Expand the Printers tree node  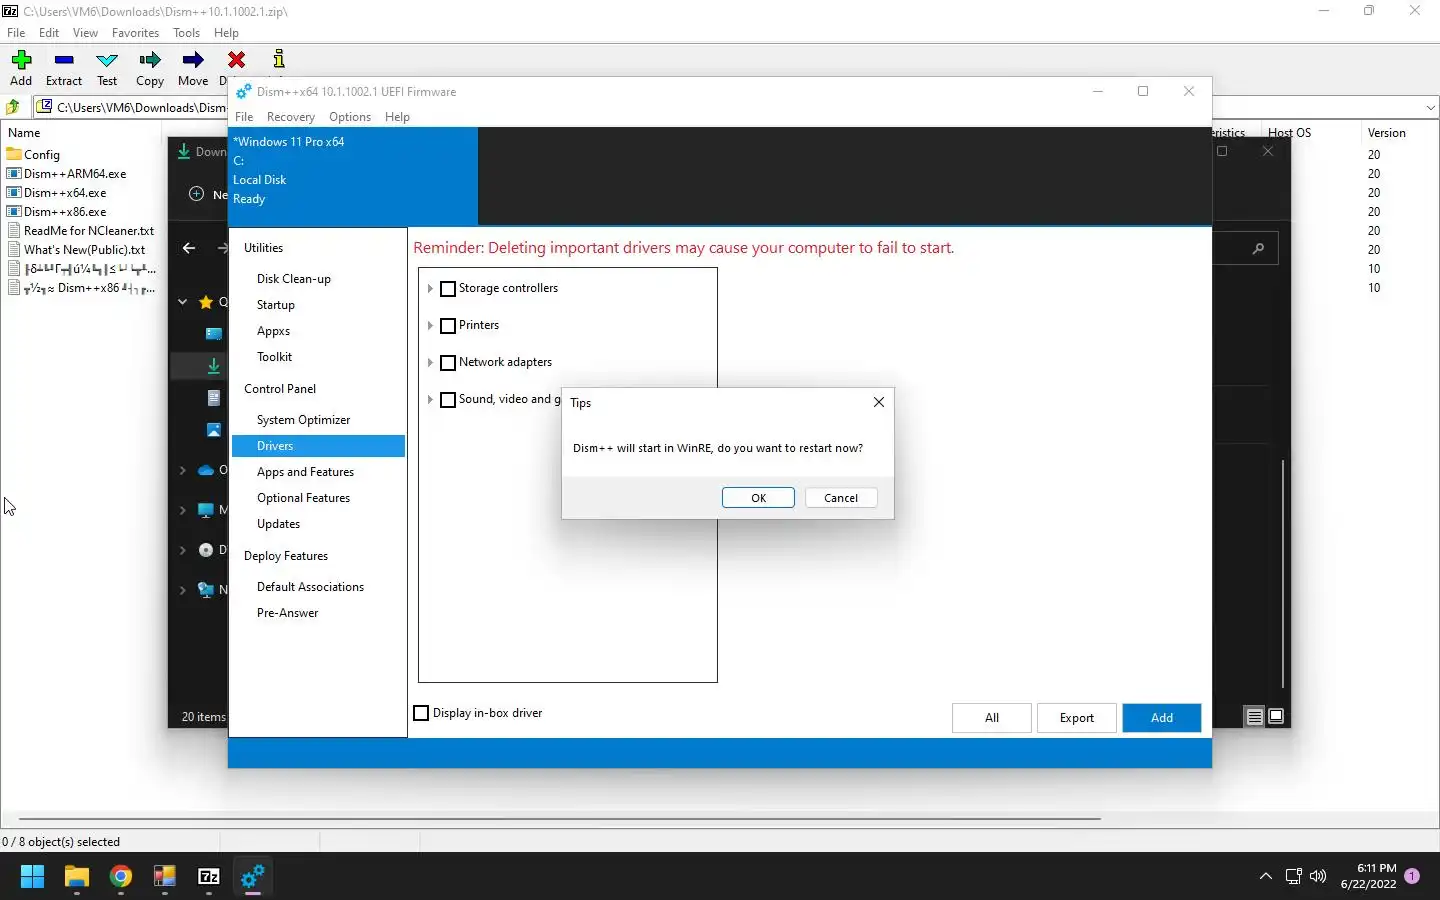pos(430,326)
